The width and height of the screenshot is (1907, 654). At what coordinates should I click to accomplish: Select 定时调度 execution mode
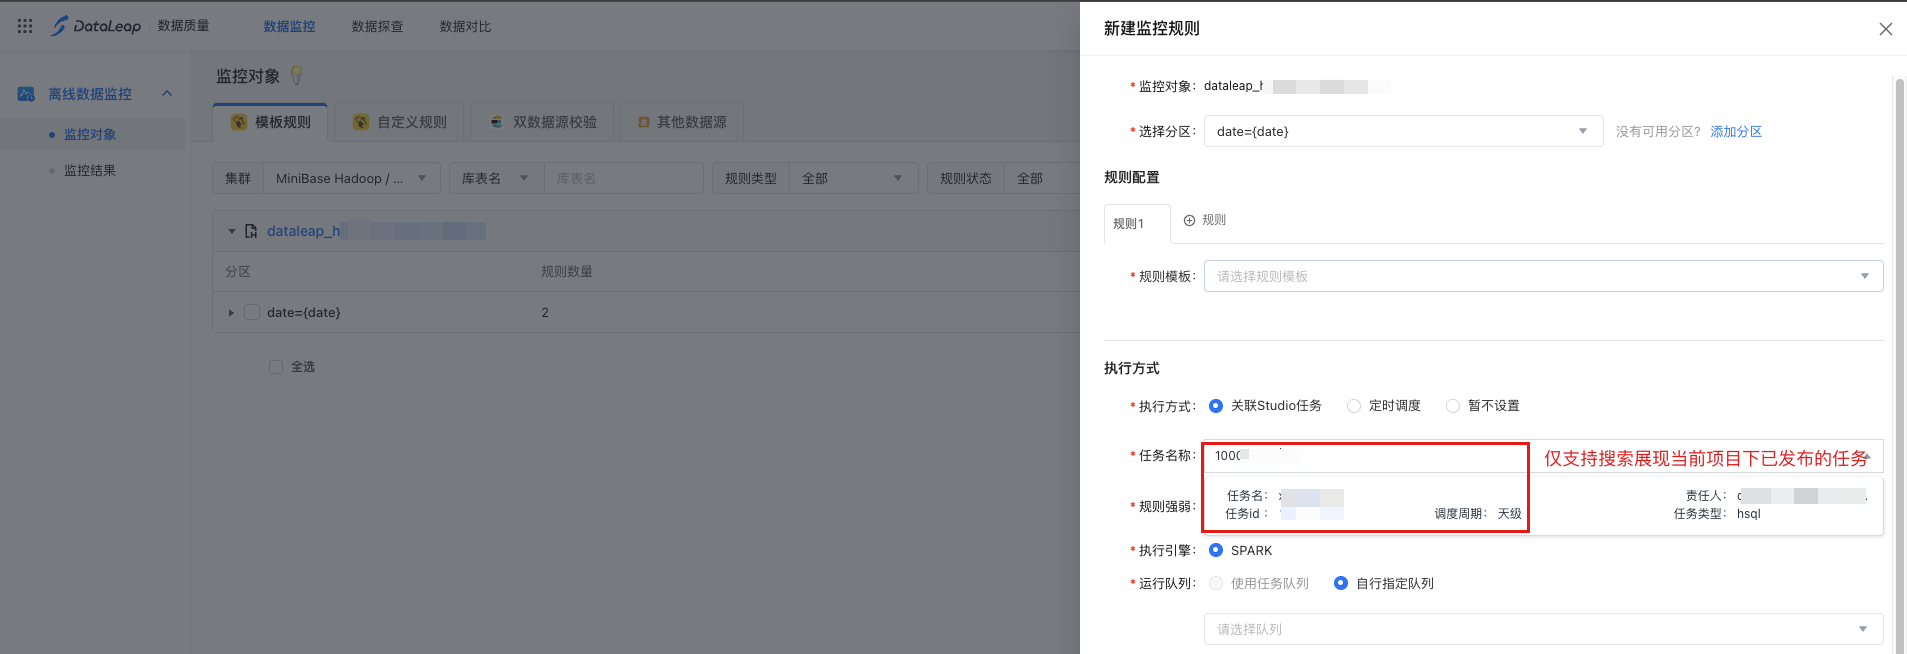tap(1354, 406)
